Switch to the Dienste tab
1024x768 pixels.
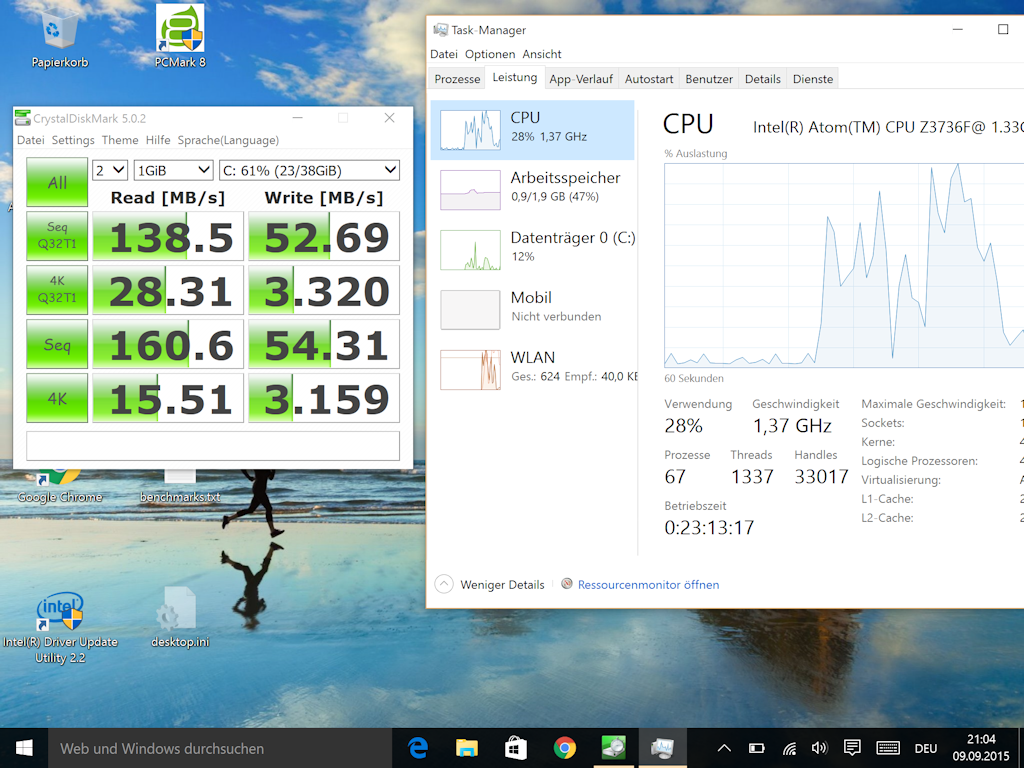pyautogui.click(x=812, y=79)
